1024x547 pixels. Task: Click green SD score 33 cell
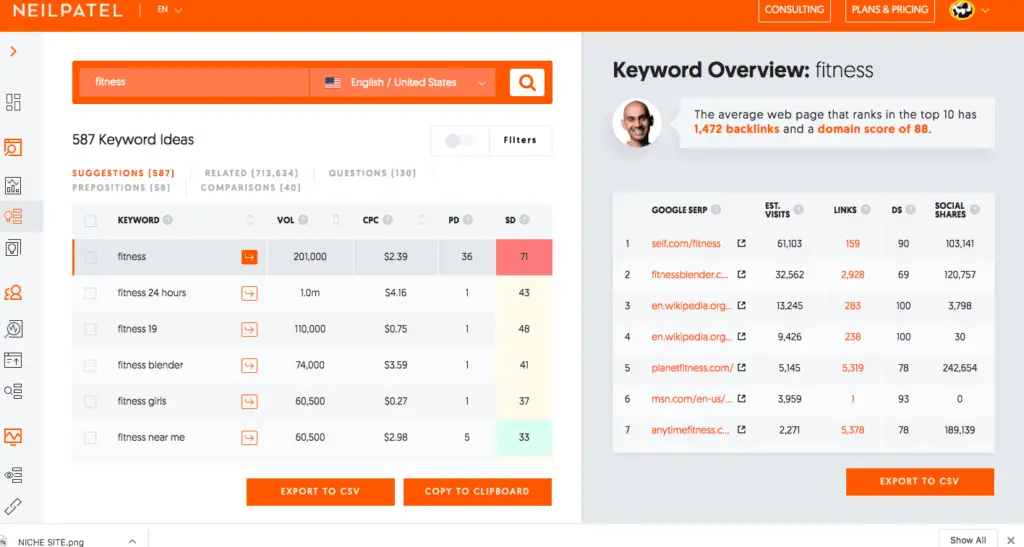524,437
